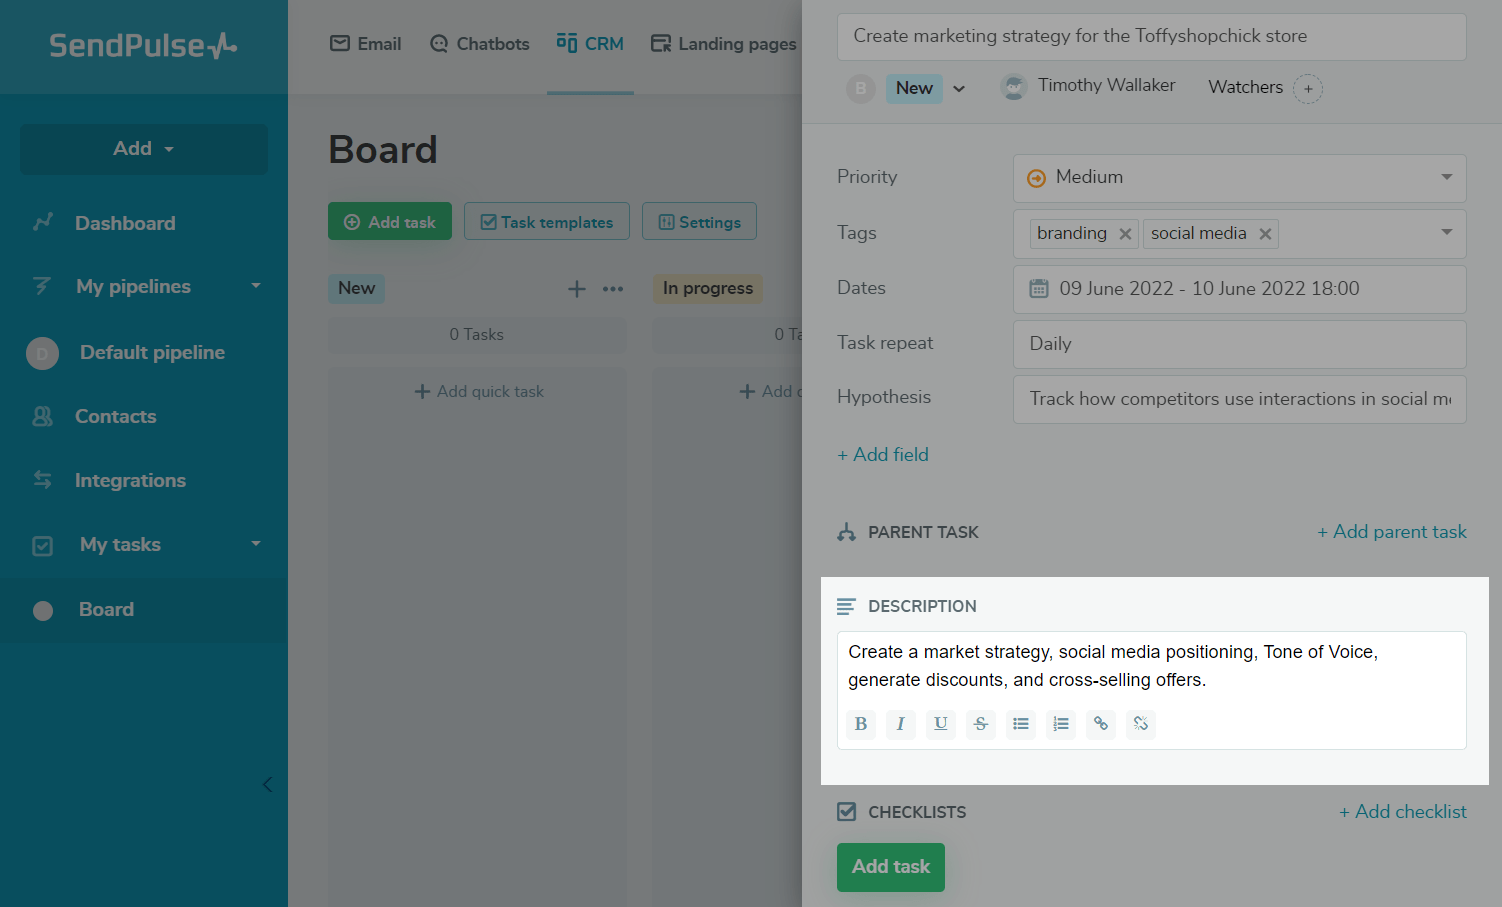Insert bulleted list in description
Screen dimensions: 1502x907
(1021, 724)
